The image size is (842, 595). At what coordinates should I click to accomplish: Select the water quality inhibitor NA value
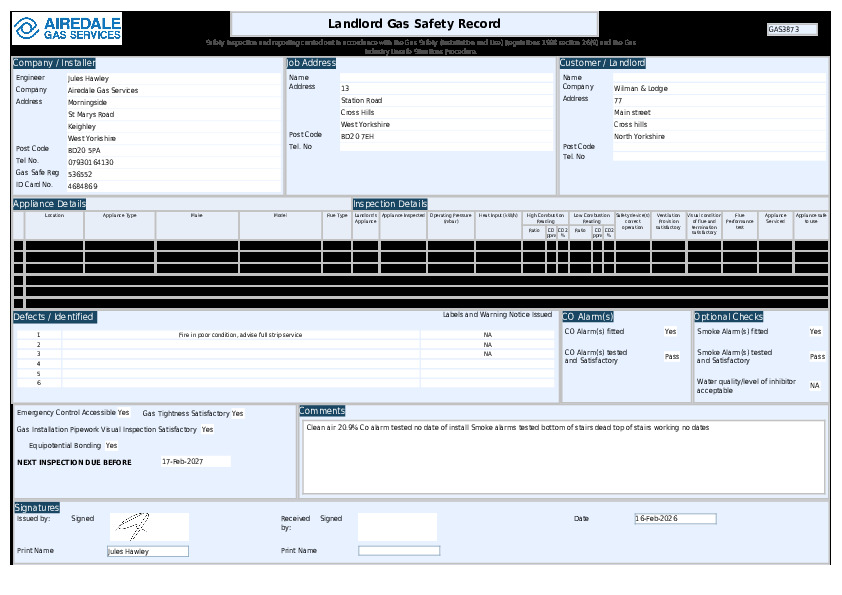[815, 385]
